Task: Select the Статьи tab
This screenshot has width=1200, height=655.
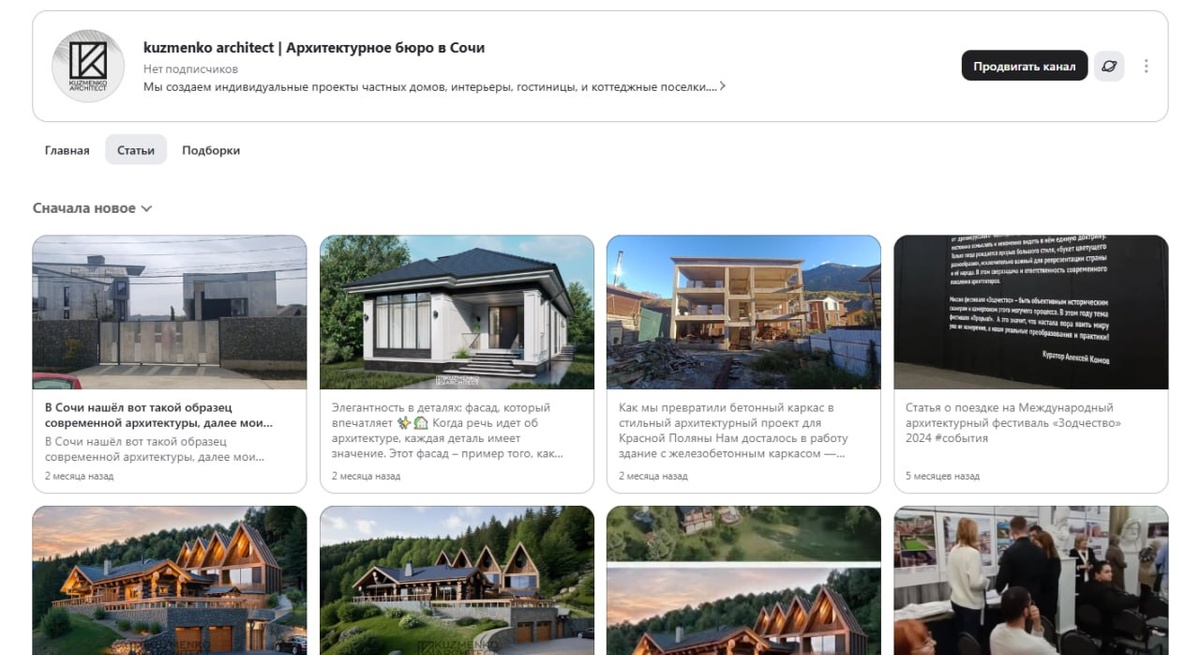Action: tap(136, 150)
